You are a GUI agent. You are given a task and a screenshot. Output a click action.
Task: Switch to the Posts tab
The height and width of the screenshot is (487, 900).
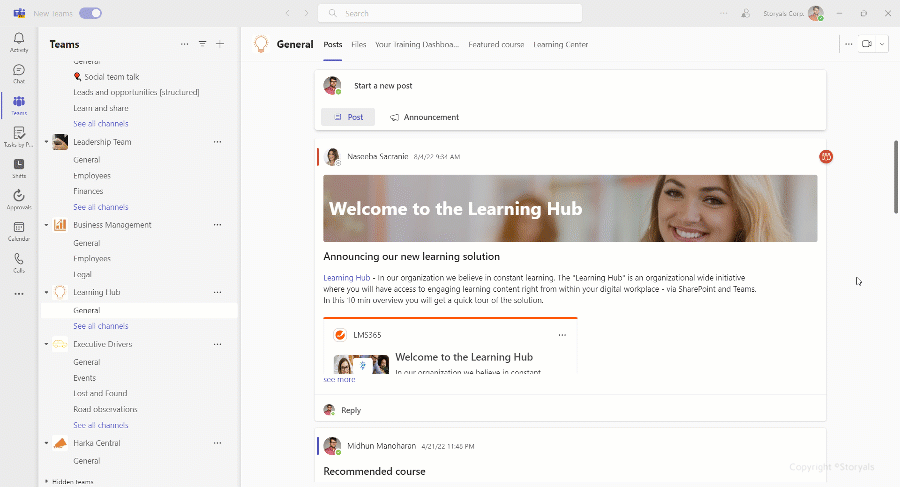(x=333, y=44)
